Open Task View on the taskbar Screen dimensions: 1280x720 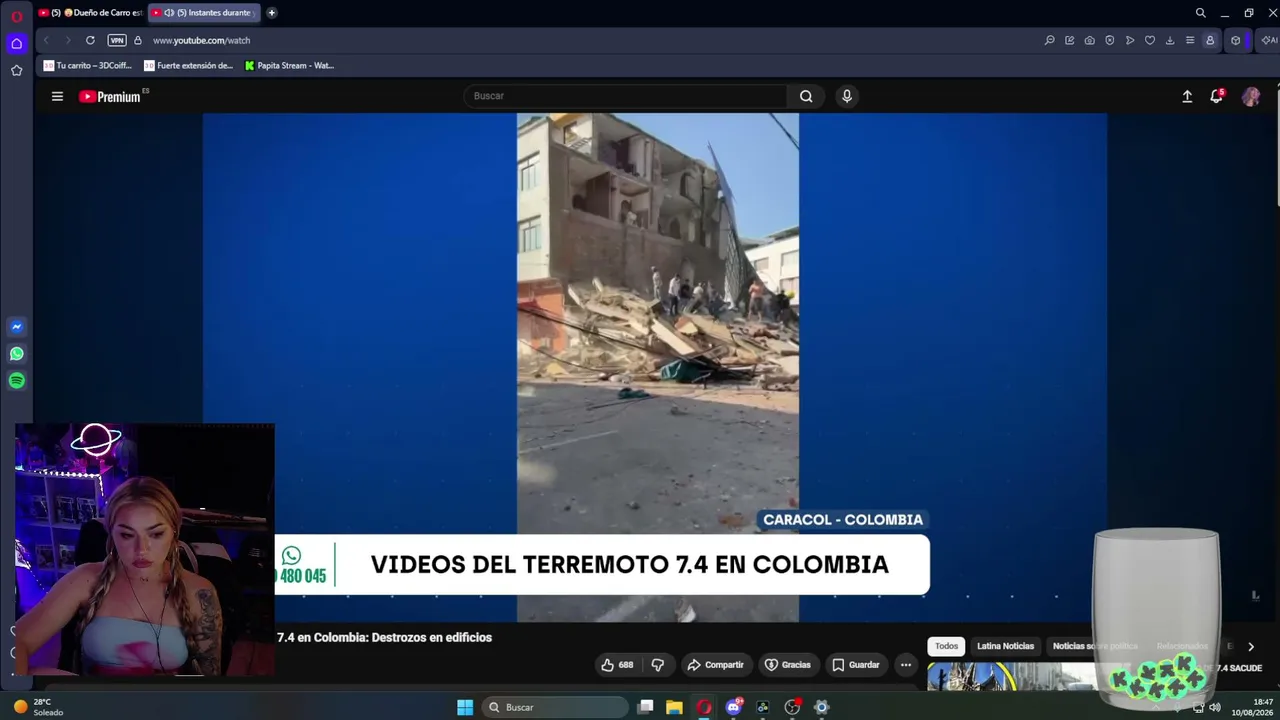pyautogui.click(x=646, y=707)
